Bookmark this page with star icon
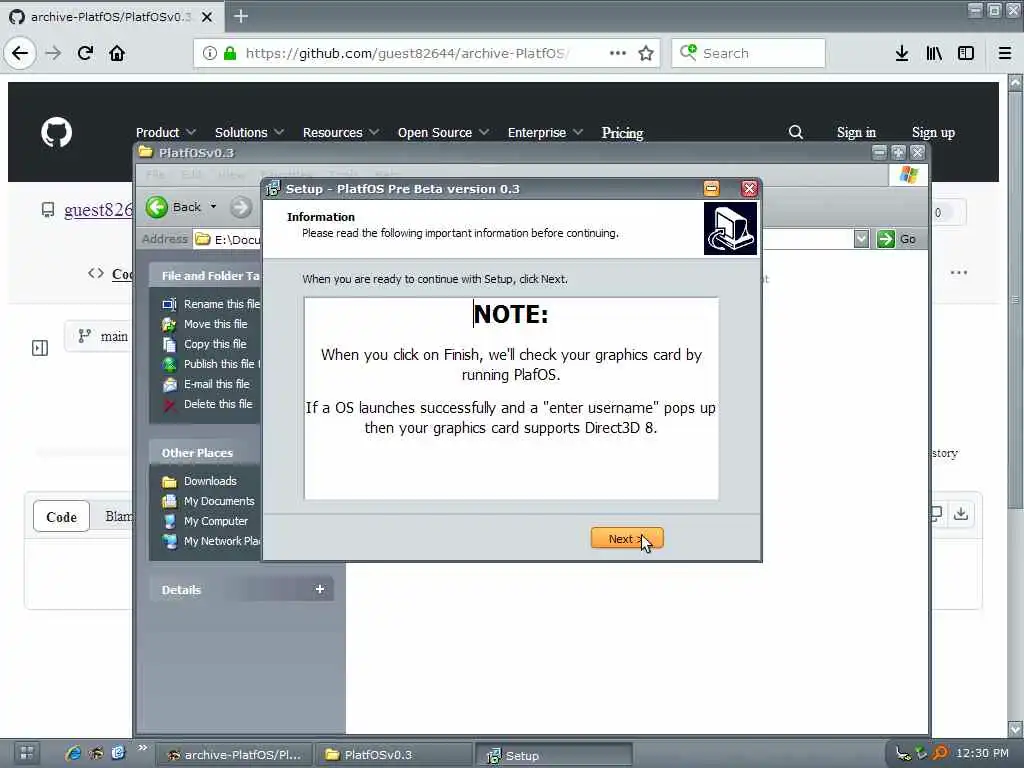Screen dimensions: 1024x768 (646, 53)
